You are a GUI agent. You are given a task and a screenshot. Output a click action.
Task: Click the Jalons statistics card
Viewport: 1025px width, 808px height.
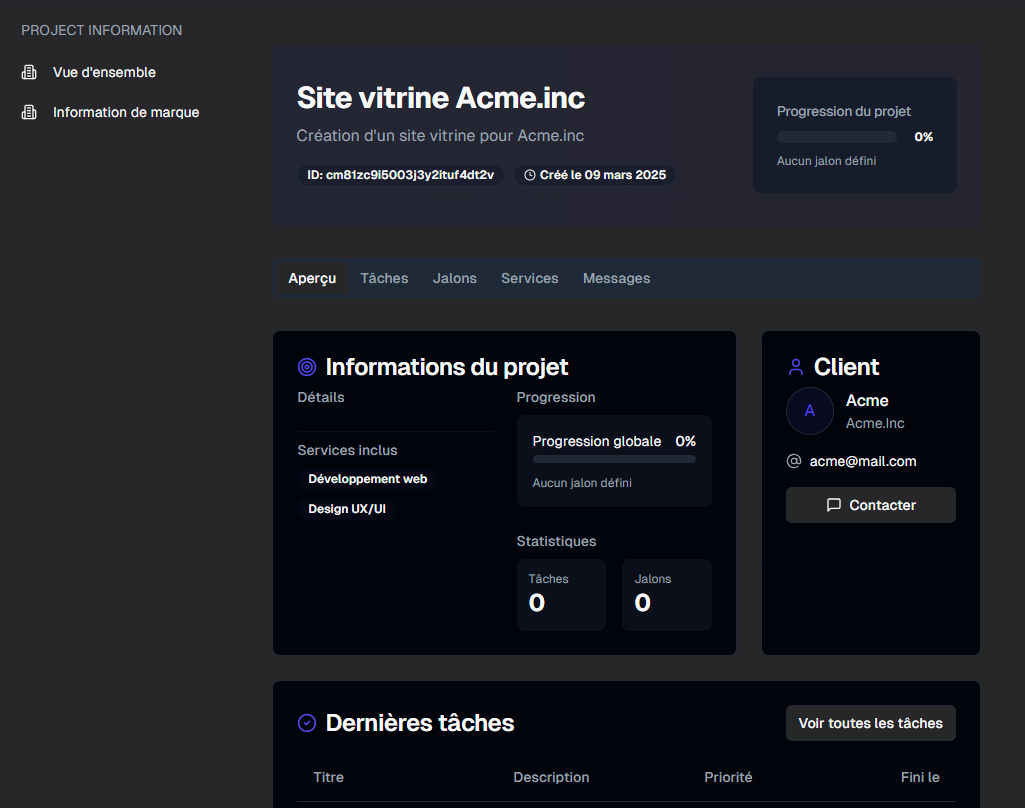[667, 595]
